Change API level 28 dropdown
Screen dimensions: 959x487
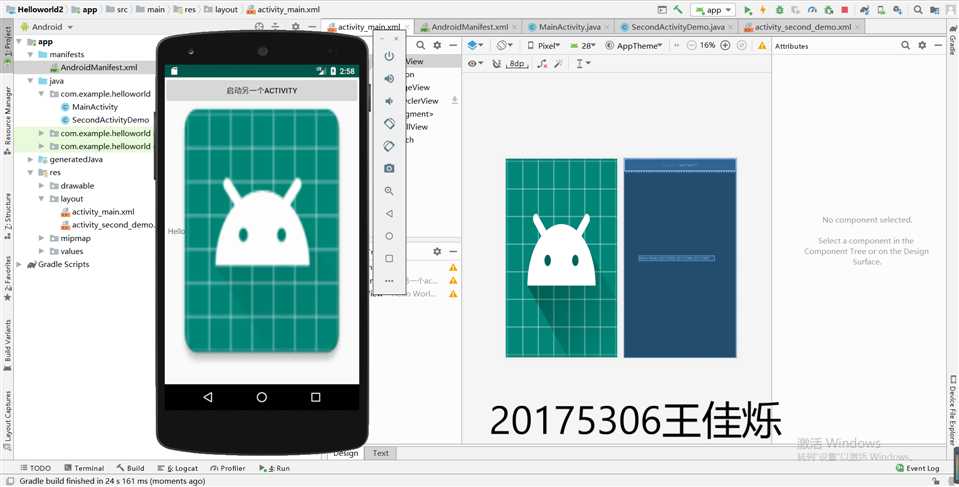pyautogui.click(x=583, y=45)
